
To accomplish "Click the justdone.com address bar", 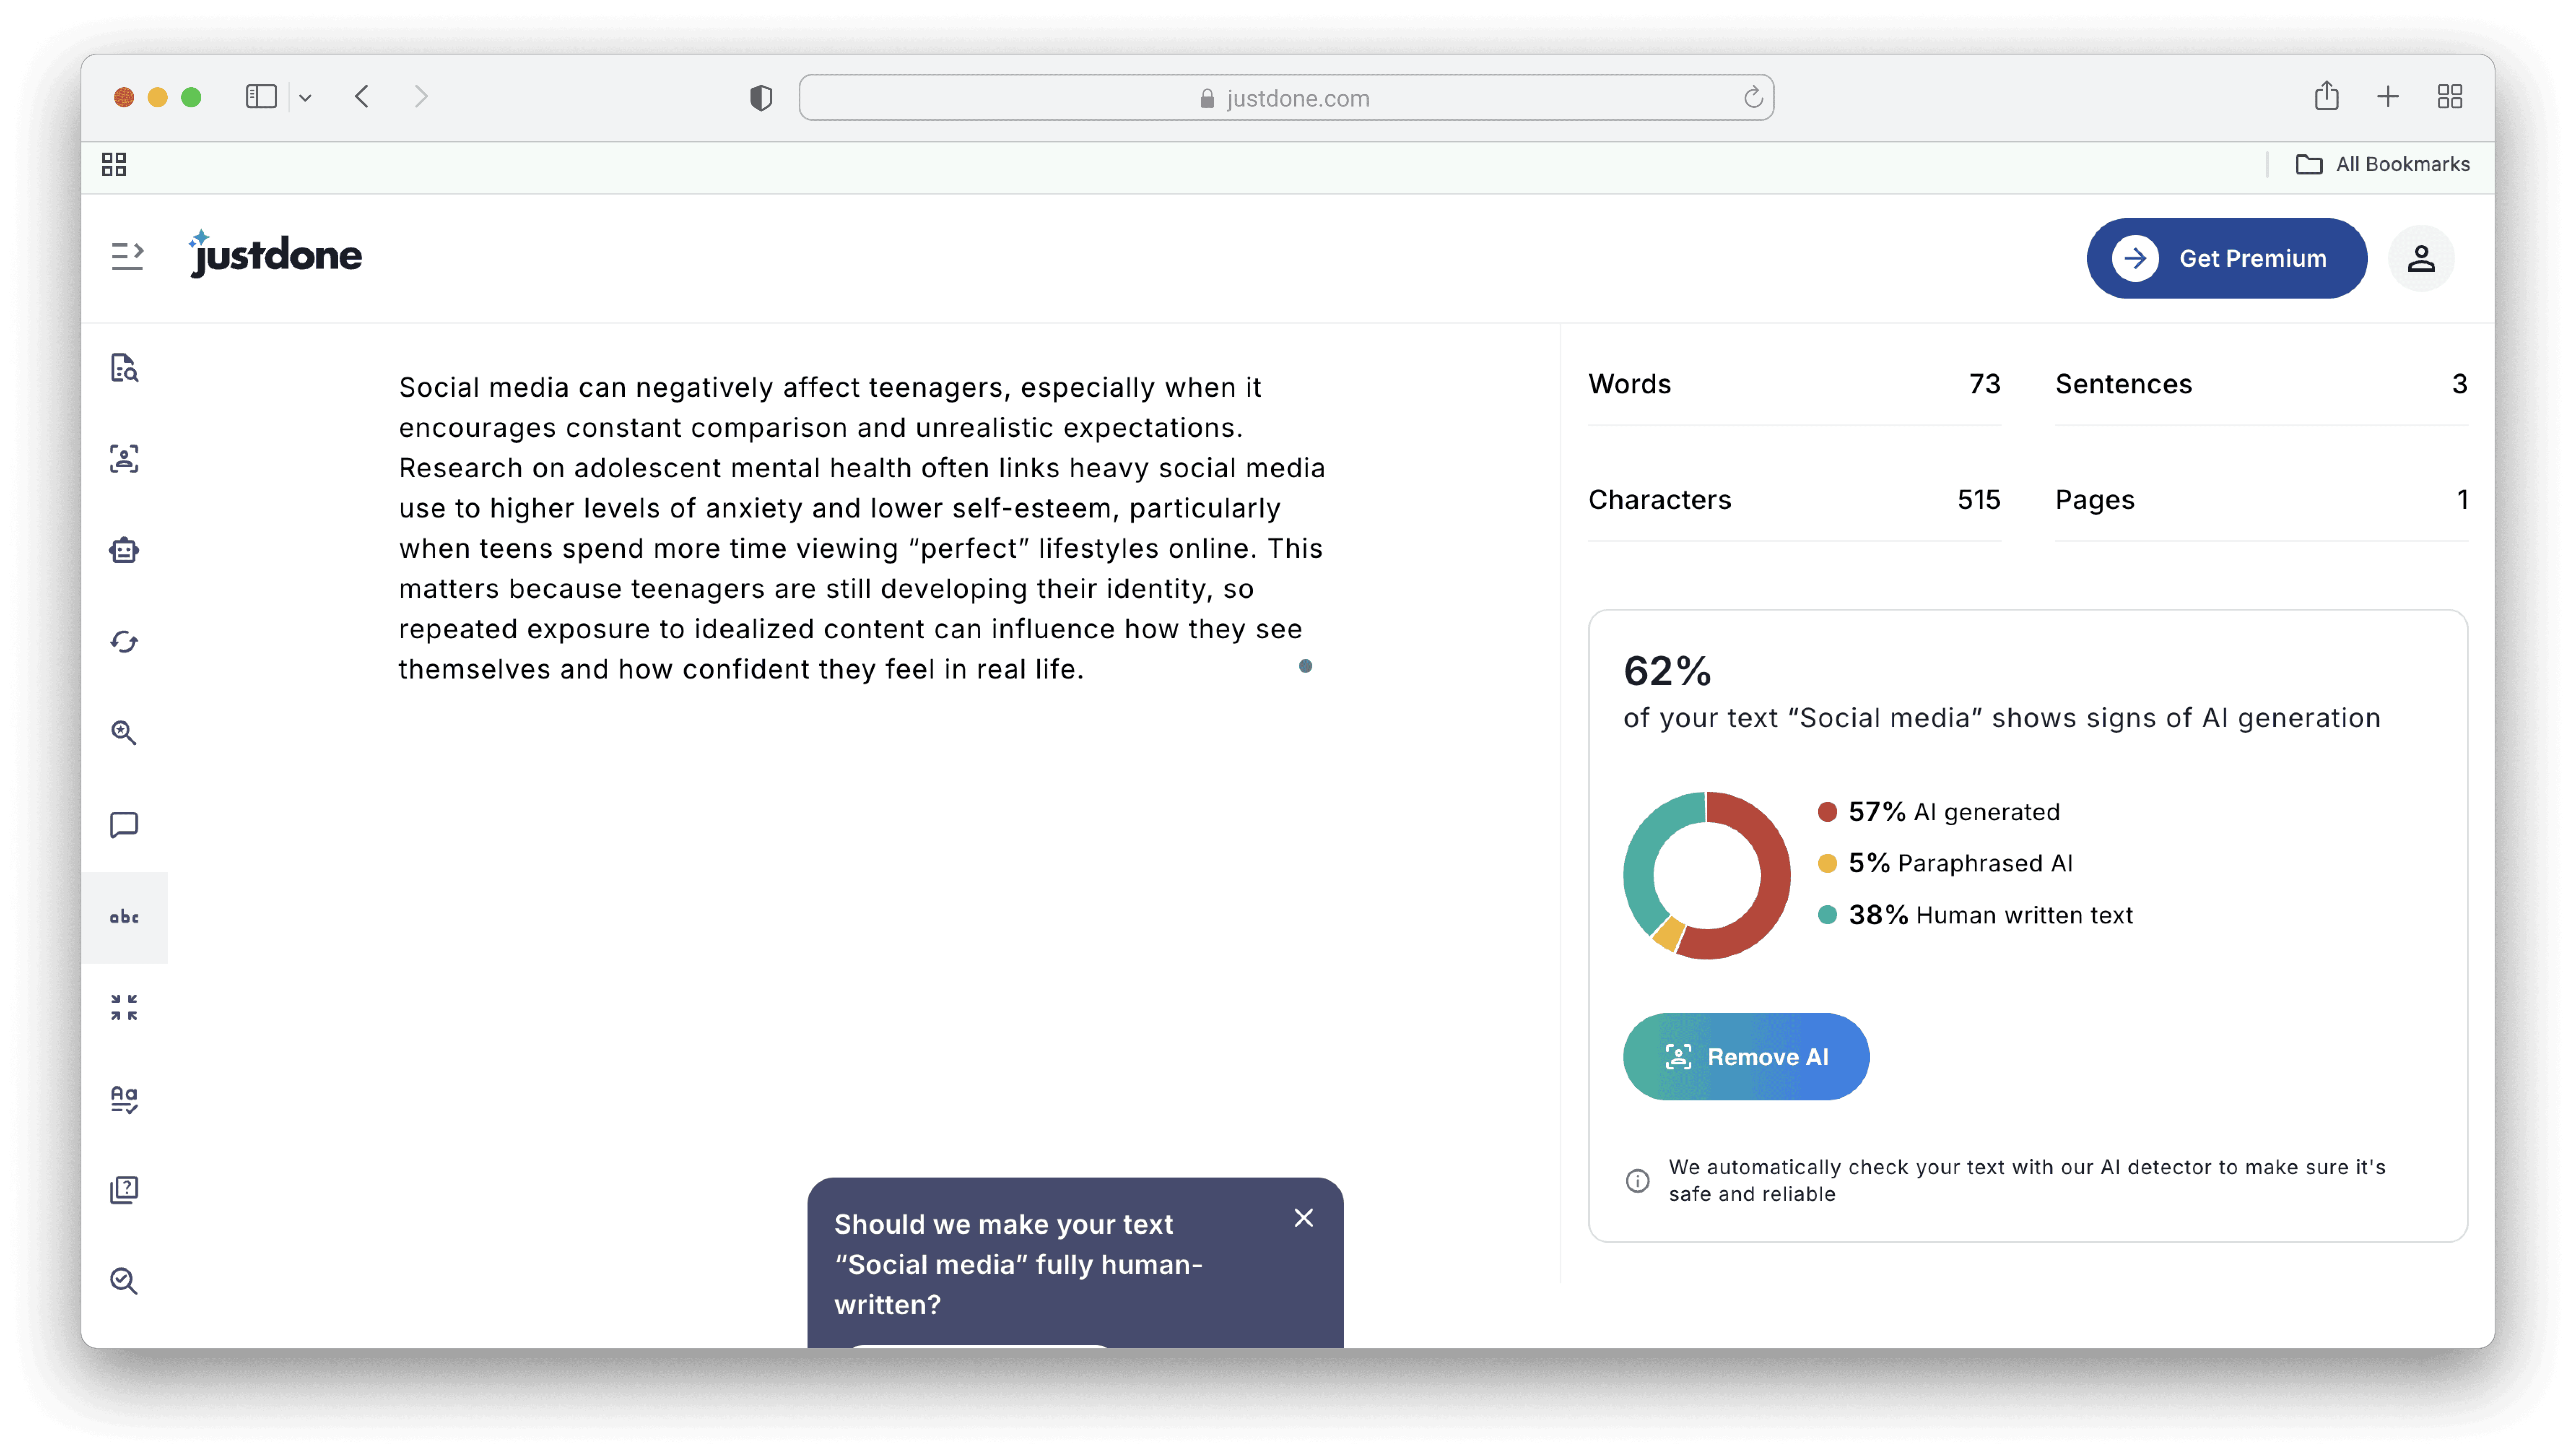I will (x=1286, y=98).
